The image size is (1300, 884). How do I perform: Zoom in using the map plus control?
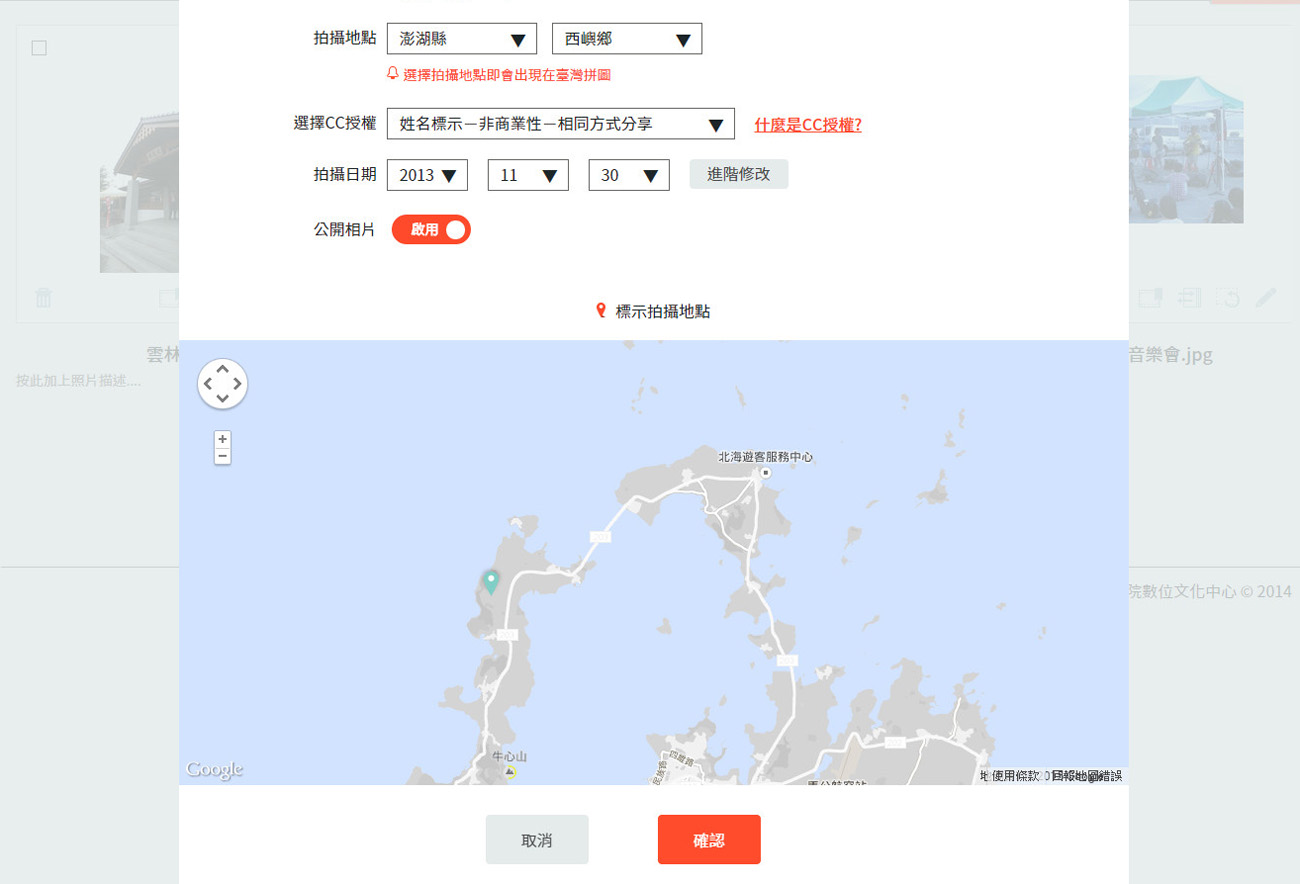click(222, 438)
